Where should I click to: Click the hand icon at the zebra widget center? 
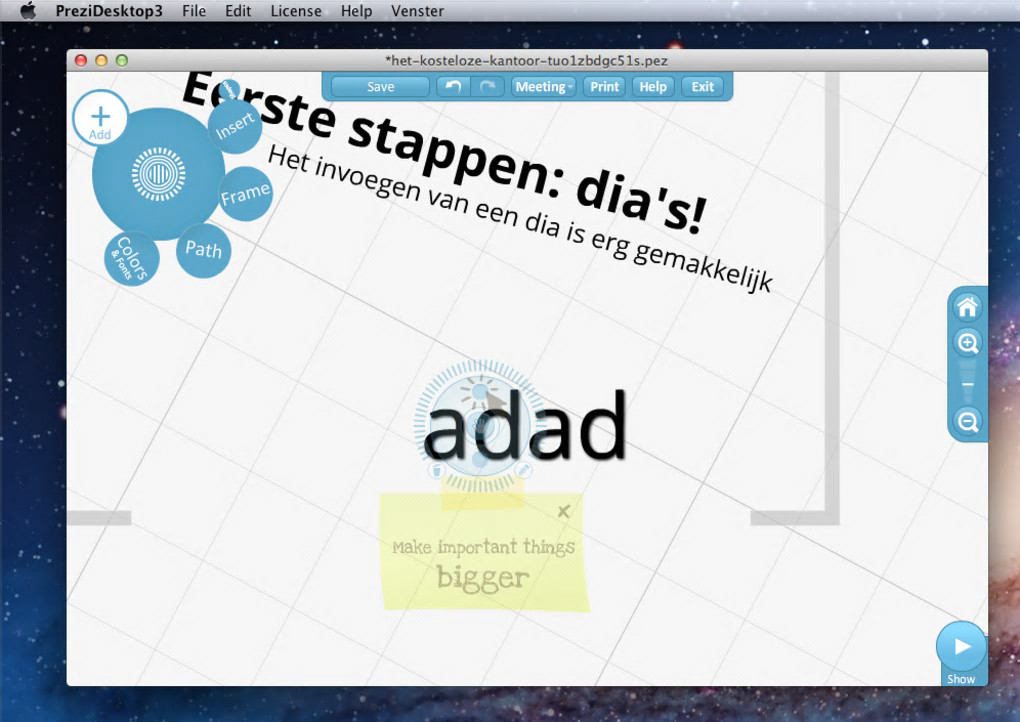(x=480, y=426)
